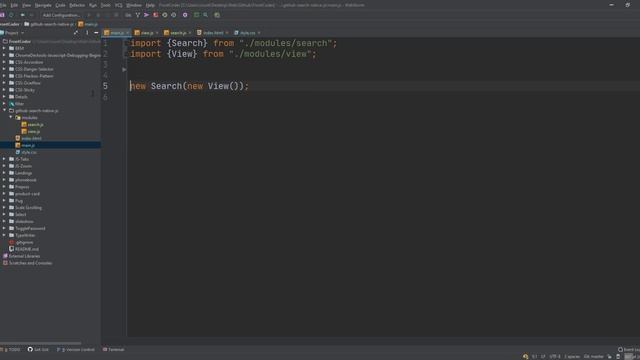This screenshot has width=640, height=360.
Task: Close the index.html editor tab
Action: 227,33
